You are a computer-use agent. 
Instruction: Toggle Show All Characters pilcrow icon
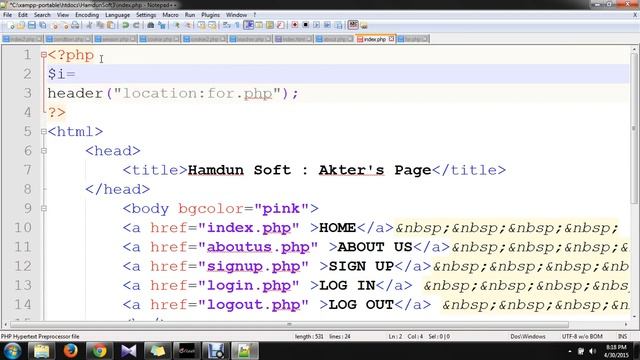(x=237, y=25)
